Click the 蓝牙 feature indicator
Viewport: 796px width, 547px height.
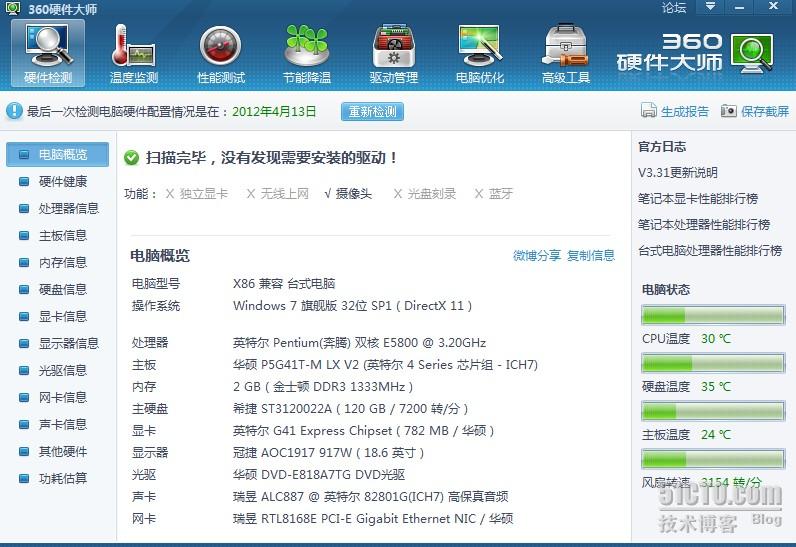pos(494,193)
